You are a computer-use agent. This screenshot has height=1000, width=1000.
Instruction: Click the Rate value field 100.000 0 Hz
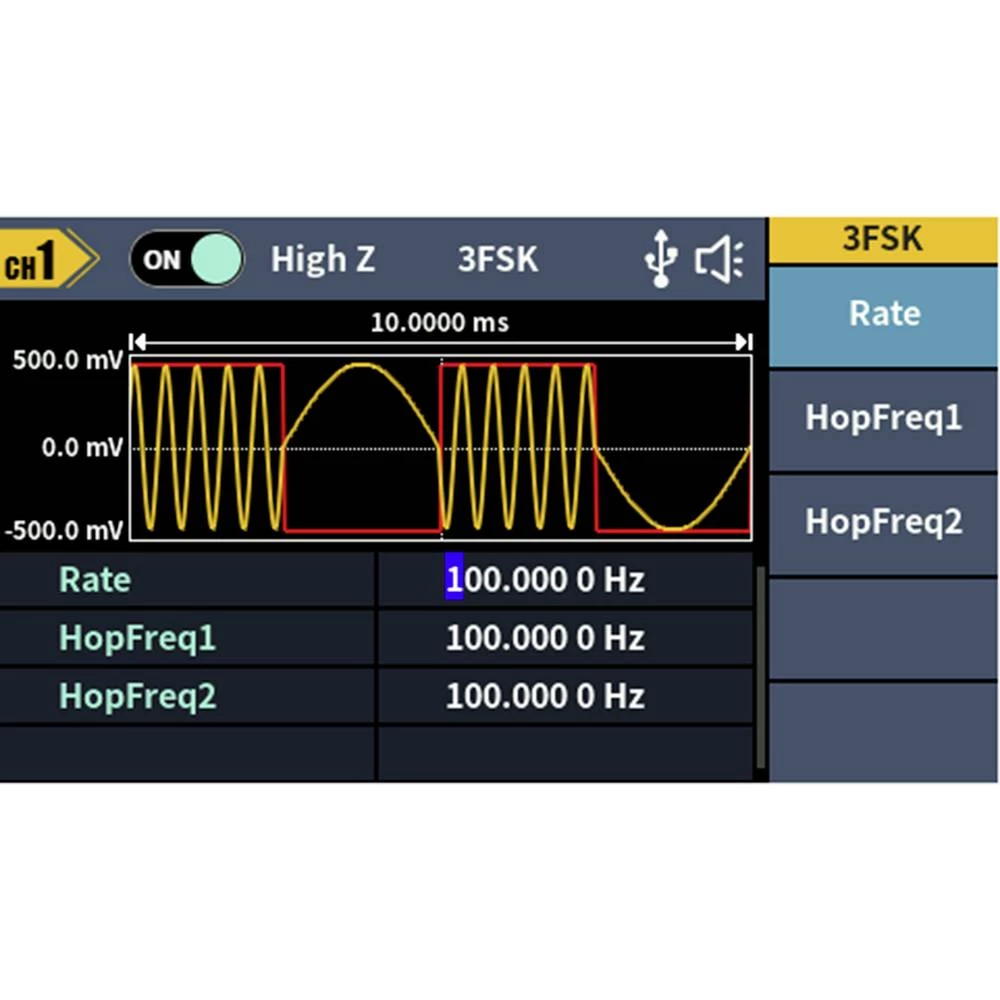[545, 580]
